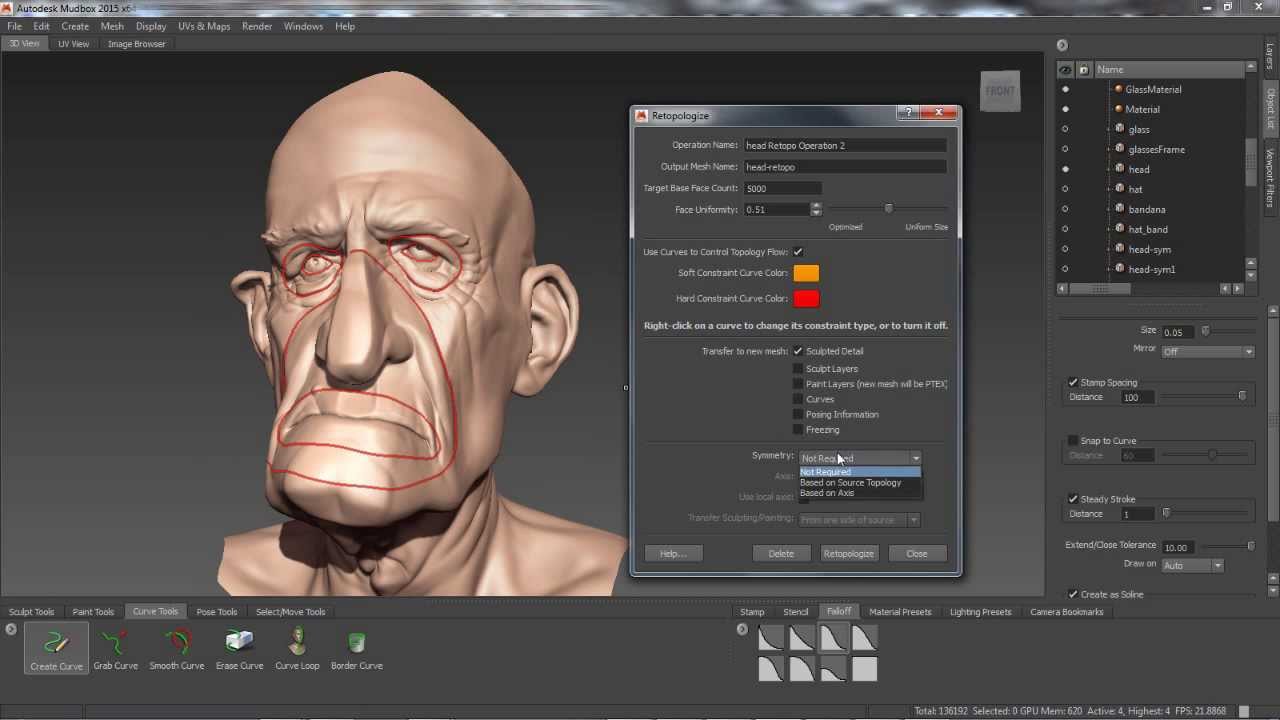Select the Border Curve tool

357,647
